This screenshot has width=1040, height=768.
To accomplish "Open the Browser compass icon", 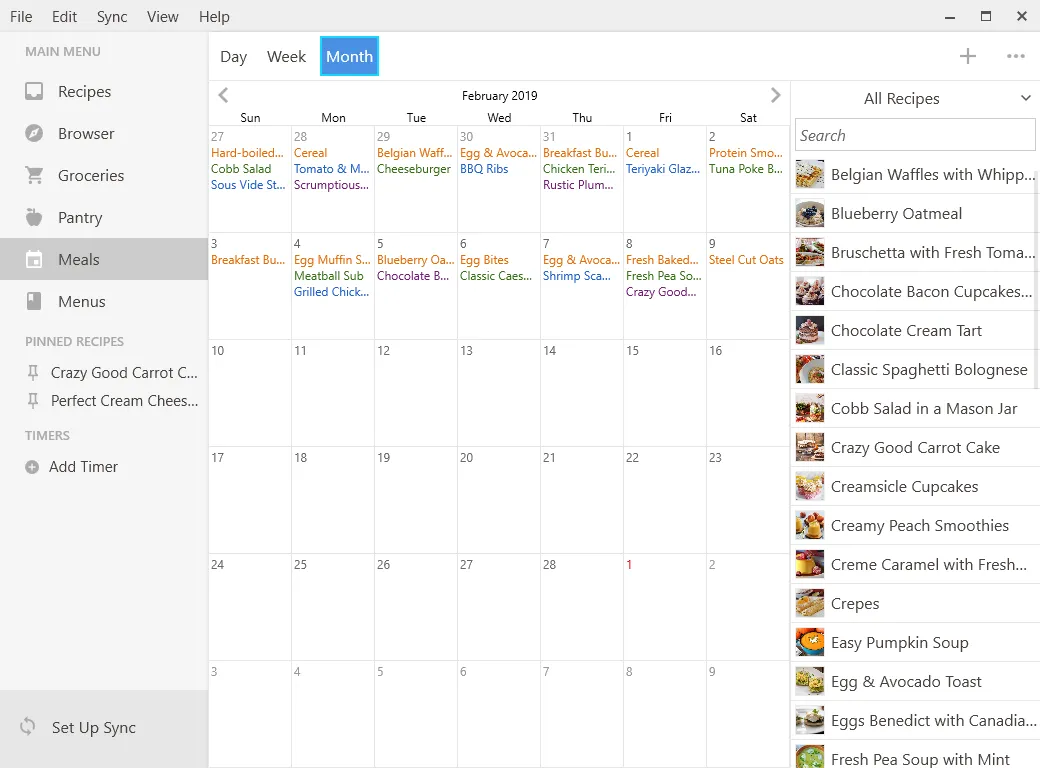I will pos(34,134).
